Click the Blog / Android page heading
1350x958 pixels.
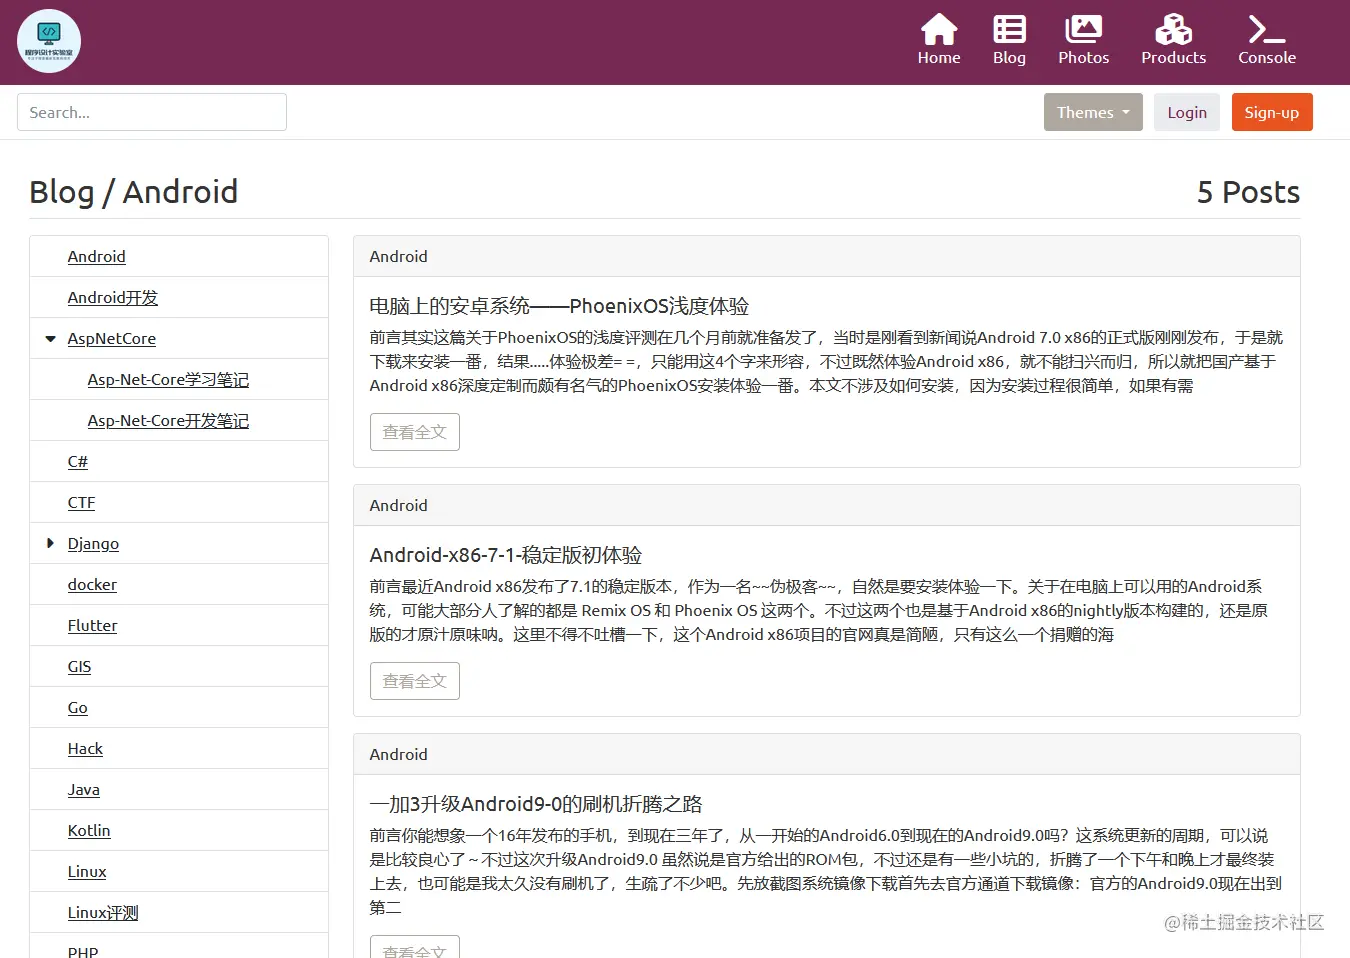pos(133,191)
